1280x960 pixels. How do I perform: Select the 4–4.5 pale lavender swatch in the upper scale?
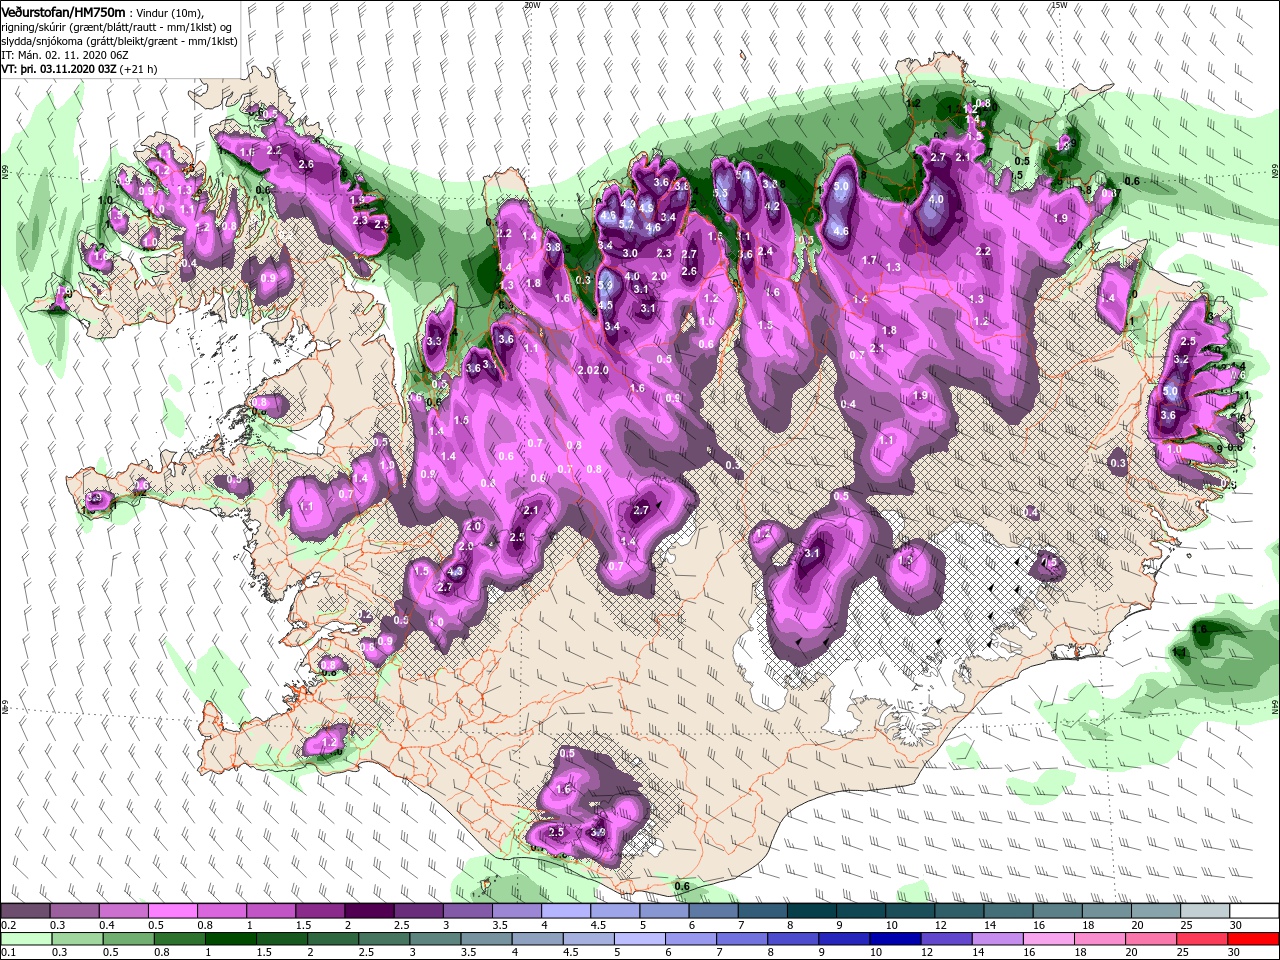566,911
